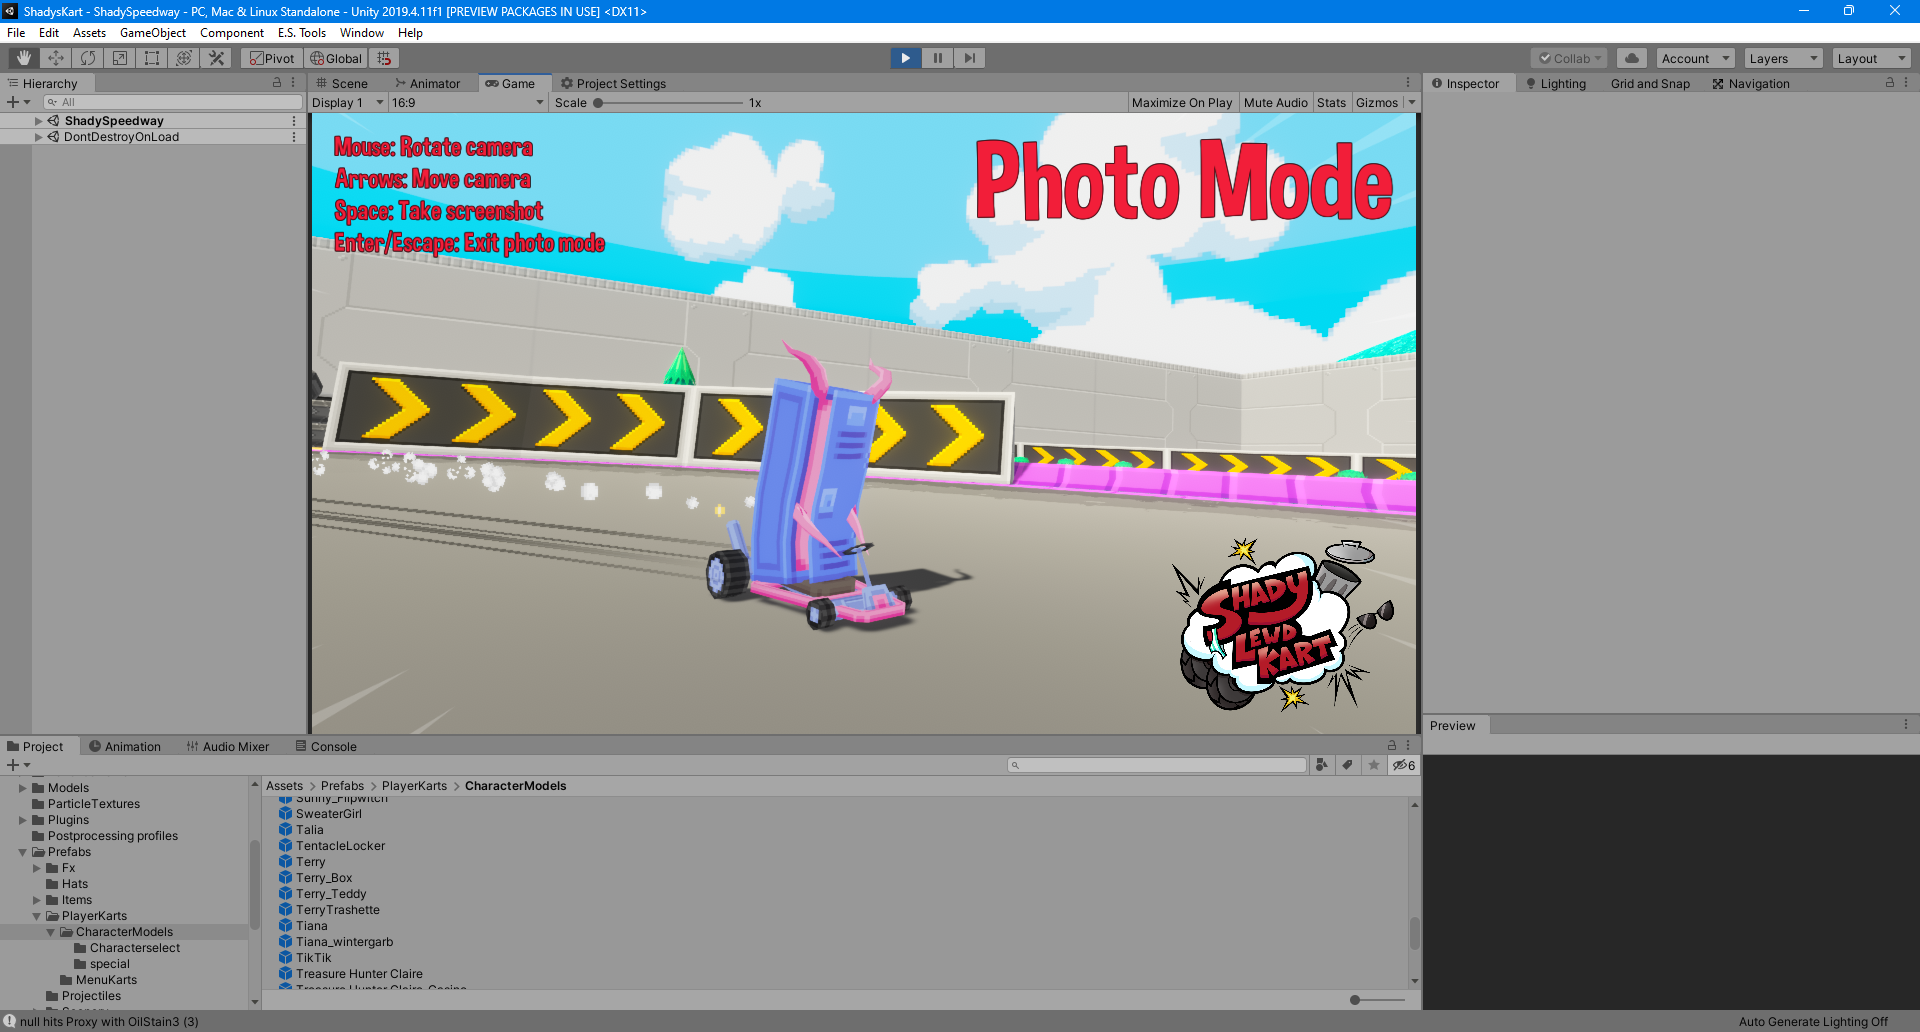Save the Project search as favorite
The image size is (1920, 1032).
point(1374,765)
